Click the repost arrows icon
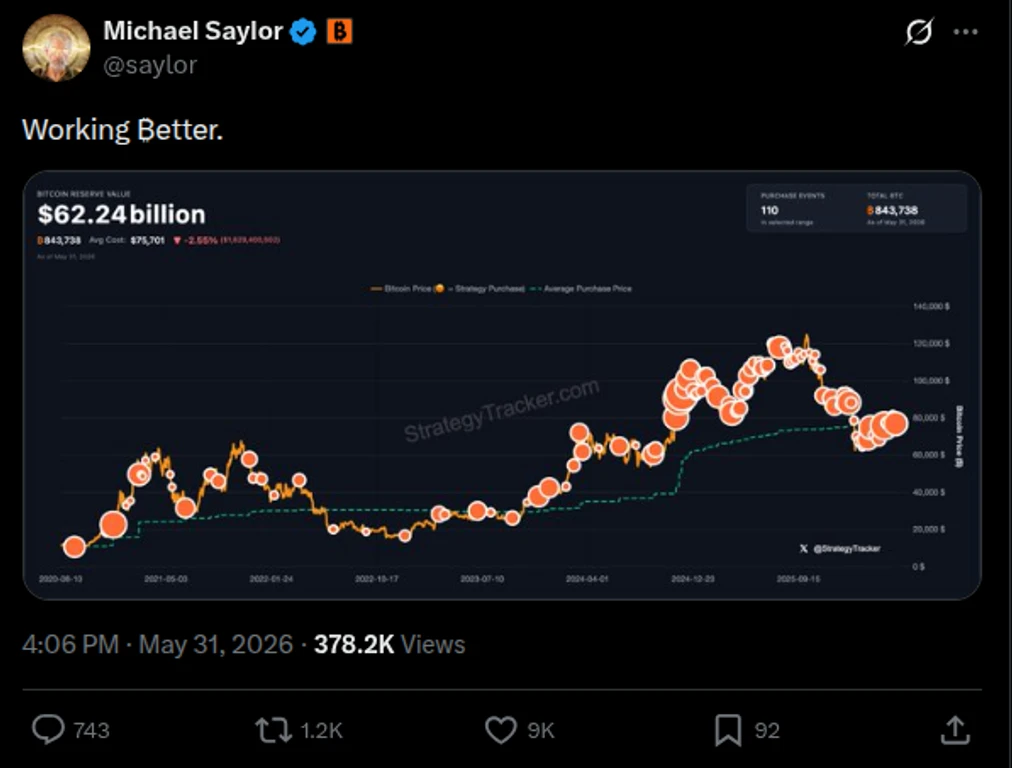The width and height of the screenshot is (1012, 768). [x=274, y=731]
